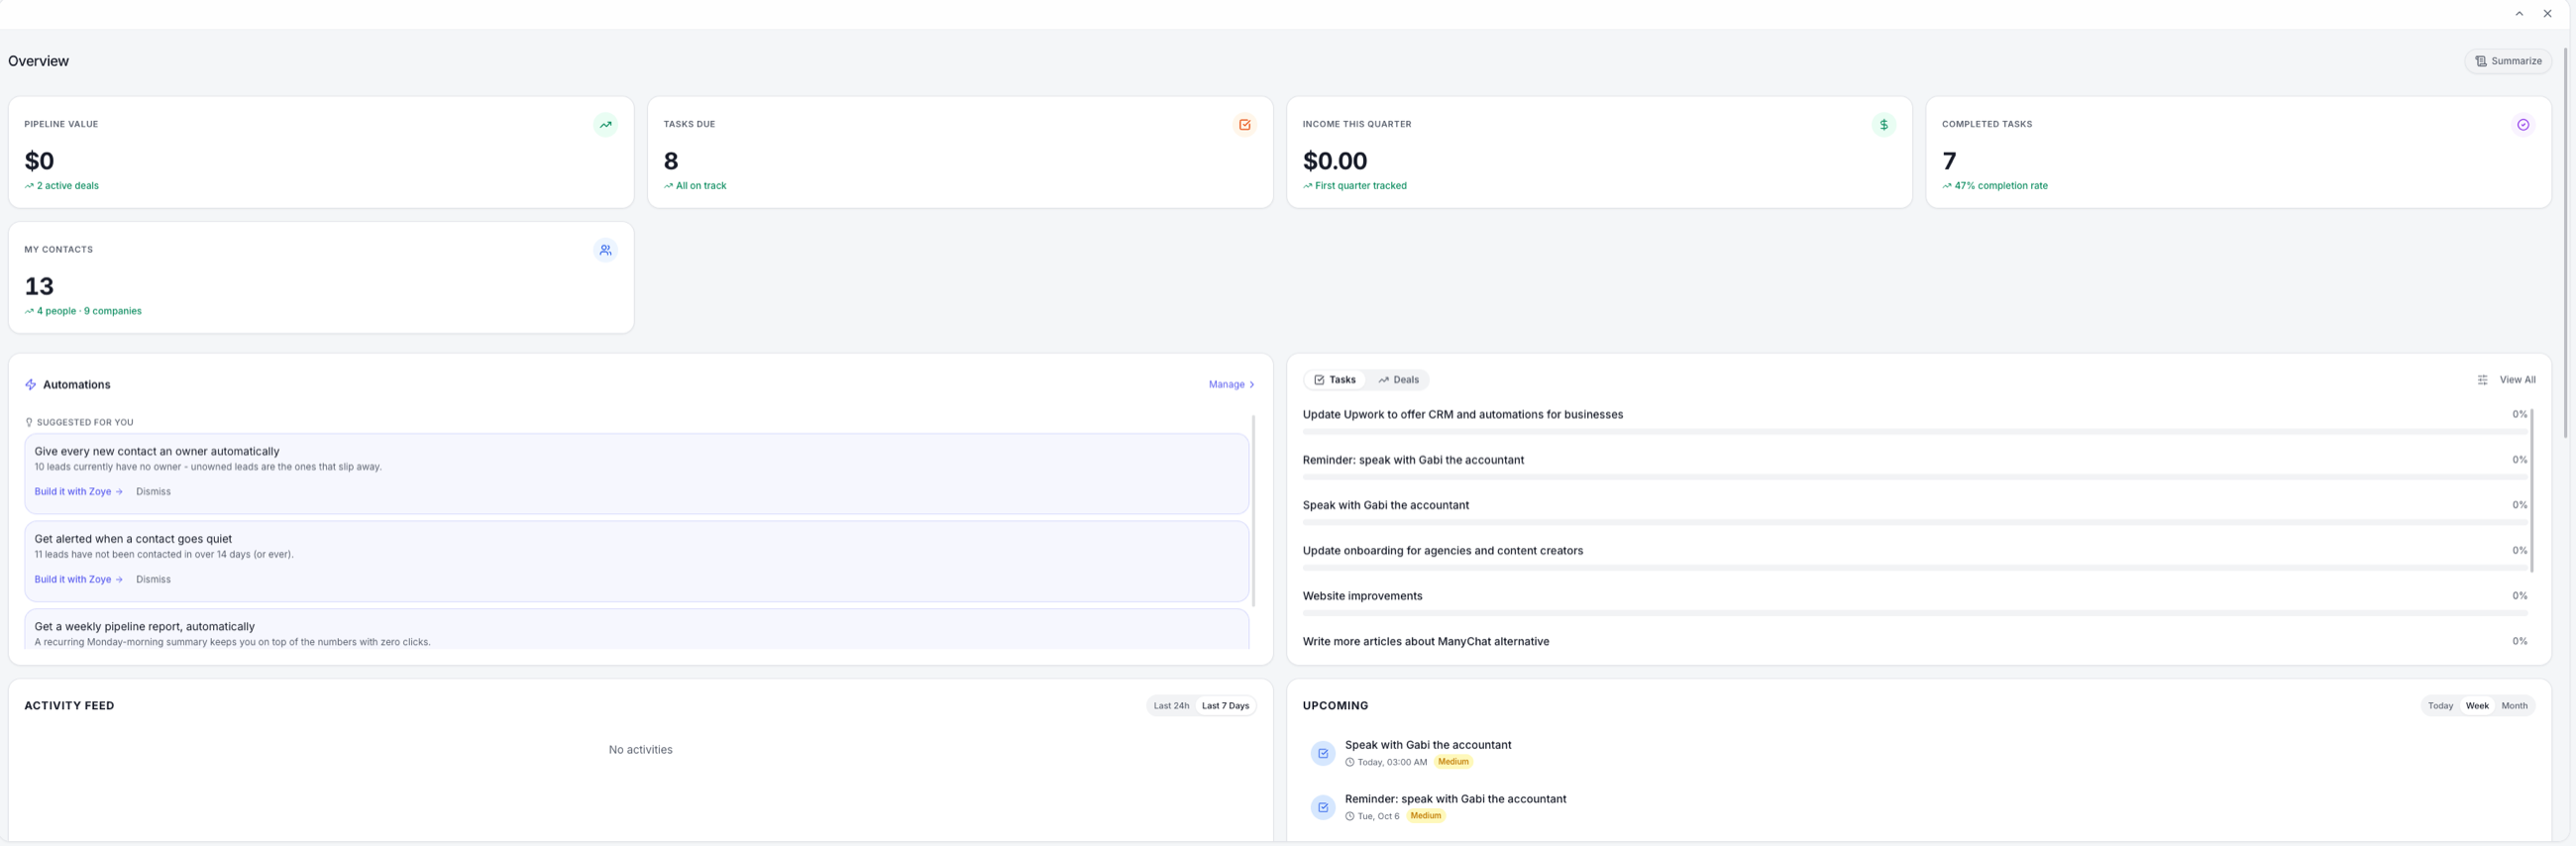Image resolution: width=2576 pixels, height=846 pixels.
Task: Click the My Contacts people icon
Action: (605, 250)
